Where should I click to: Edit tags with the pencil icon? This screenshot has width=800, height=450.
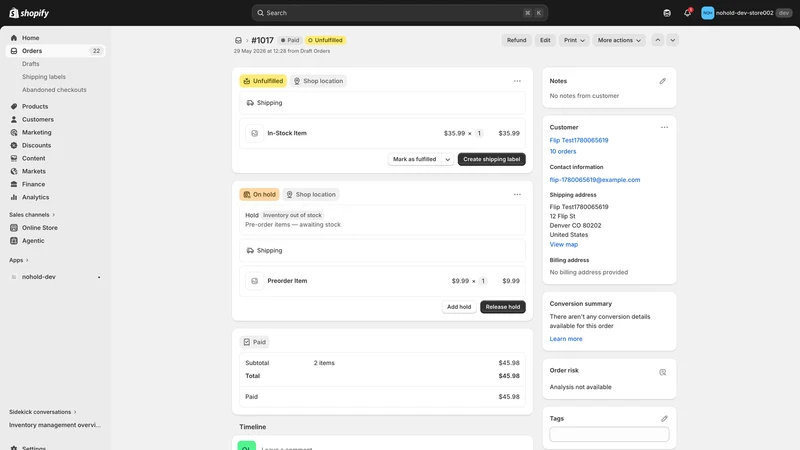(664, 418)
